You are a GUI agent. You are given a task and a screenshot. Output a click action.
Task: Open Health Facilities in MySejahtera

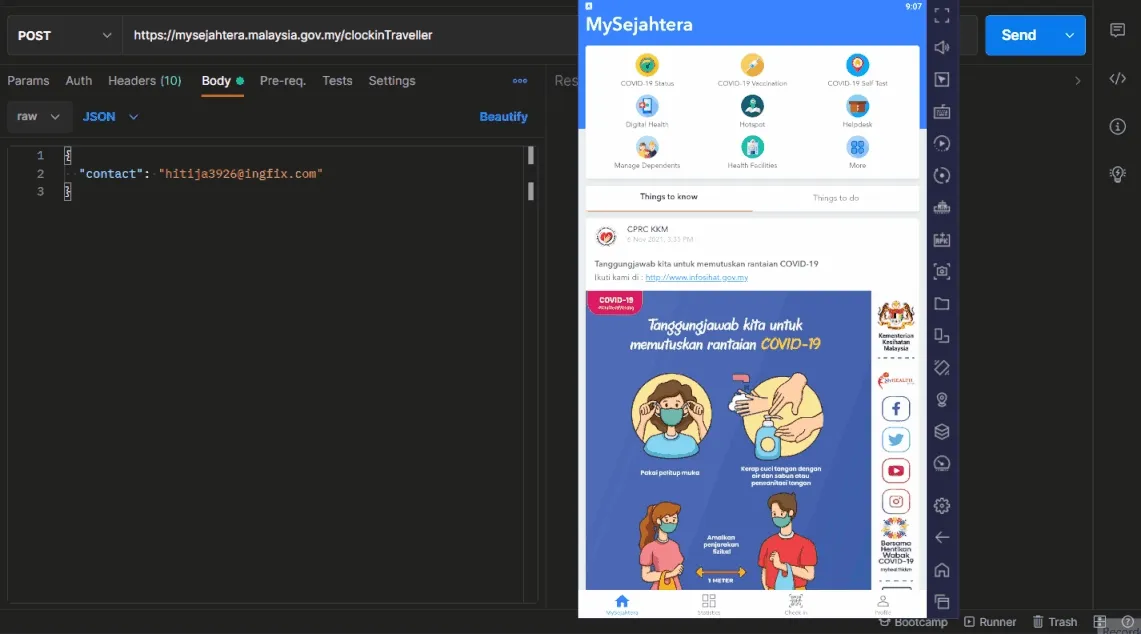coord(752,152)
